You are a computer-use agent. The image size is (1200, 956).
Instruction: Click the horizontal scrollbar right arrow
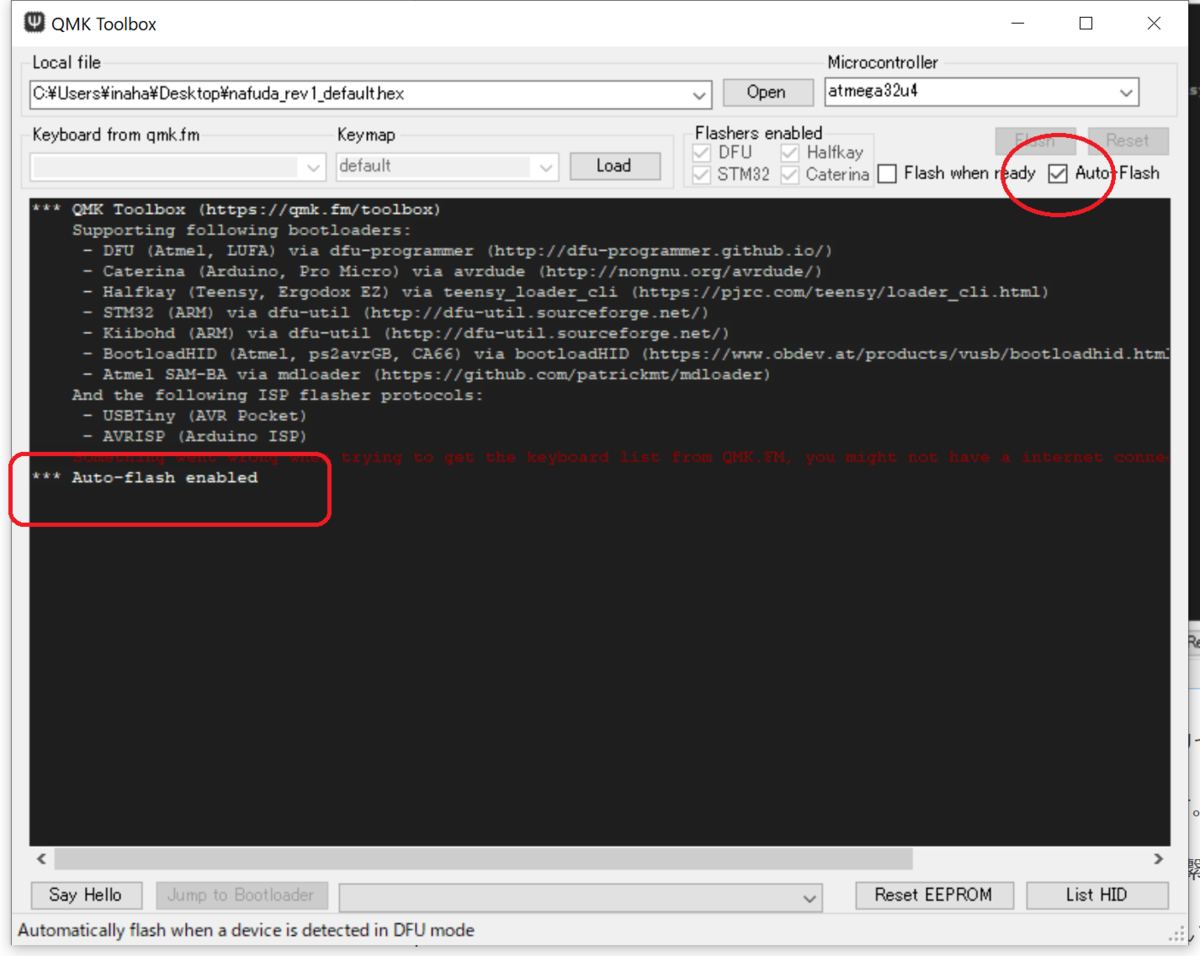[x=1158, y=859]
